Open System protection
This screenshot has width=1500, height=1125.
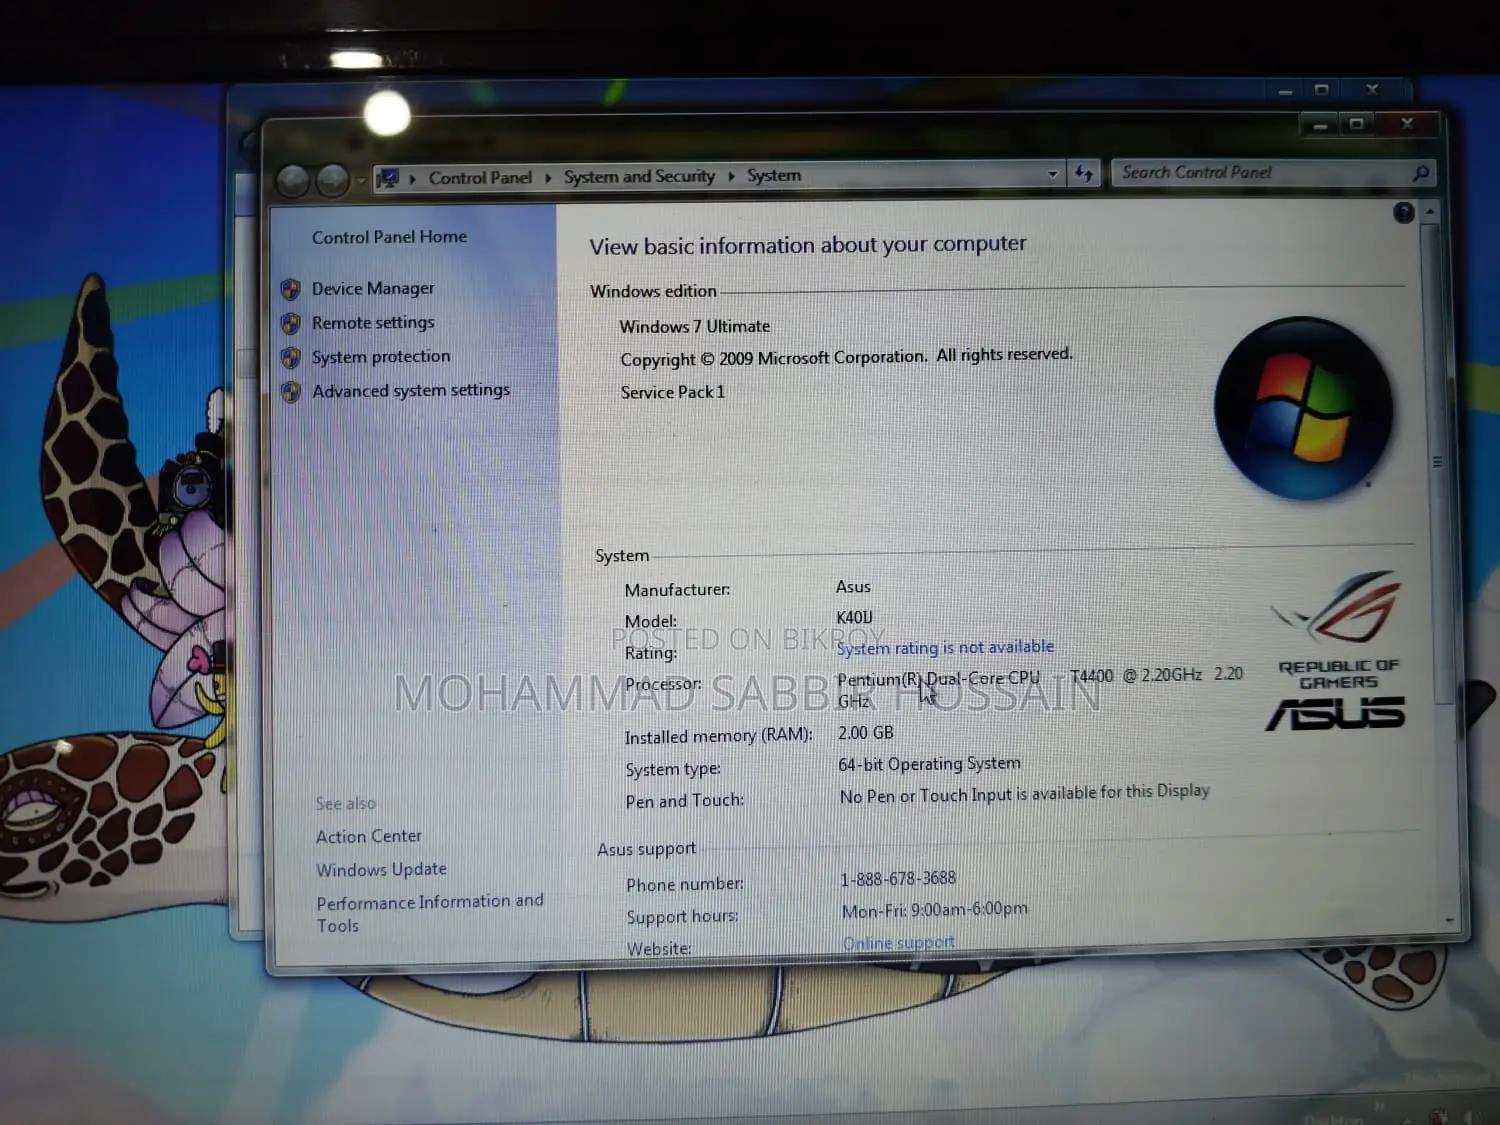point(381,357)
